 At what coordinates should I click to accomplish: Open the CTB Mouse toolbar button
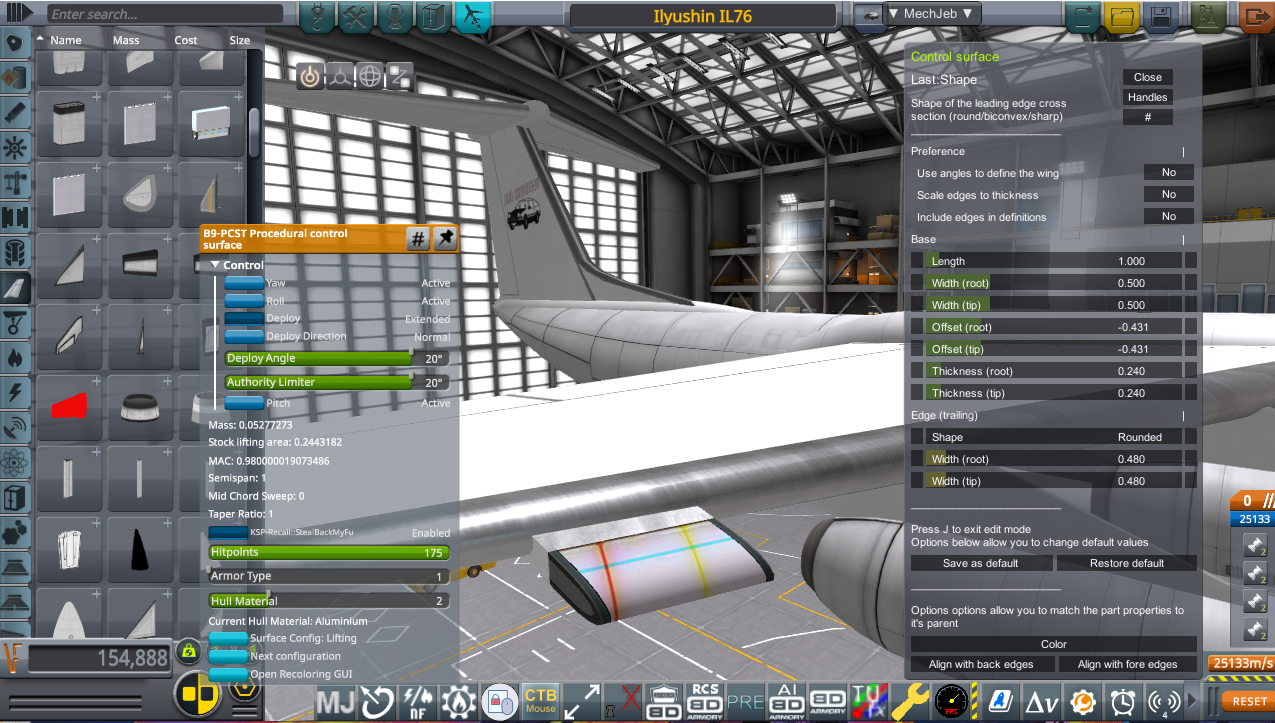pyautogui.click(x=540, y=701)
